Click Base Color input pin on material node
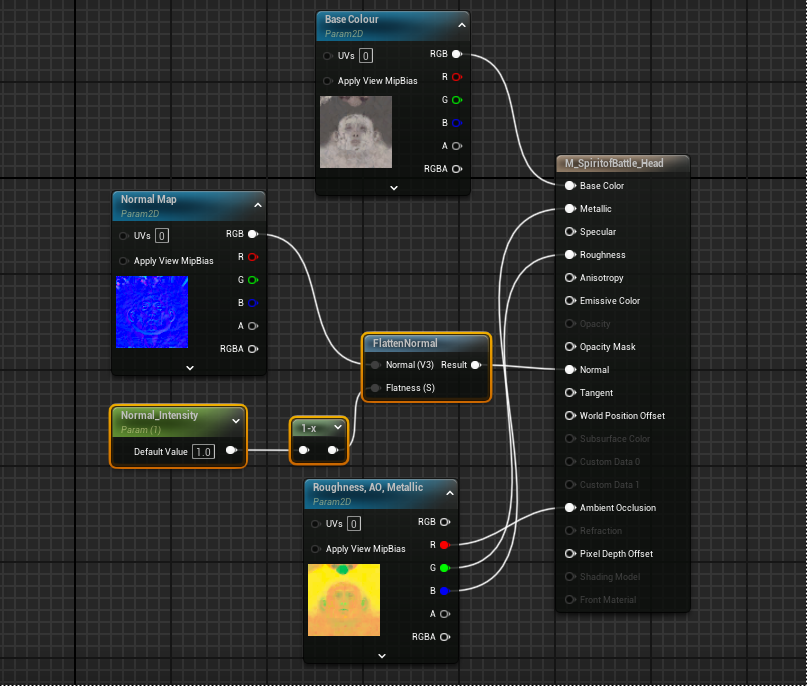Screen dimensions: 807x686 tap(570, 186)
